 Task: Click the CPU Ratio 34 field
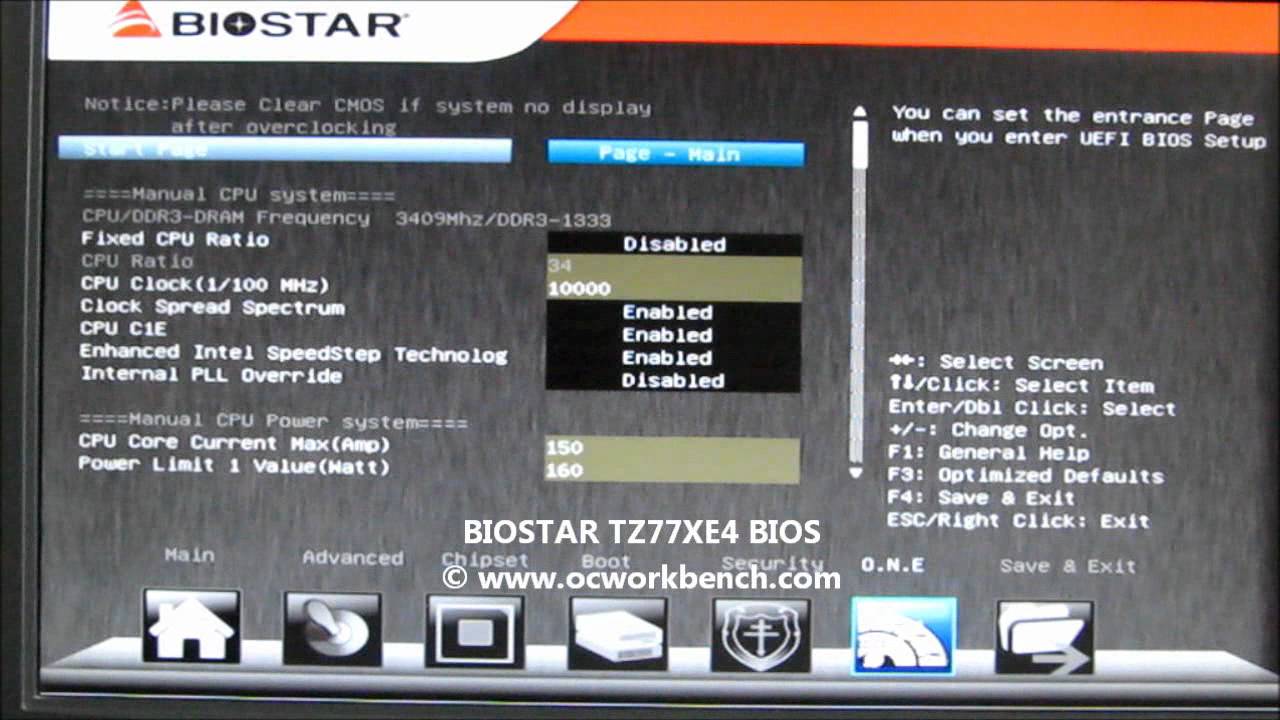674,267
